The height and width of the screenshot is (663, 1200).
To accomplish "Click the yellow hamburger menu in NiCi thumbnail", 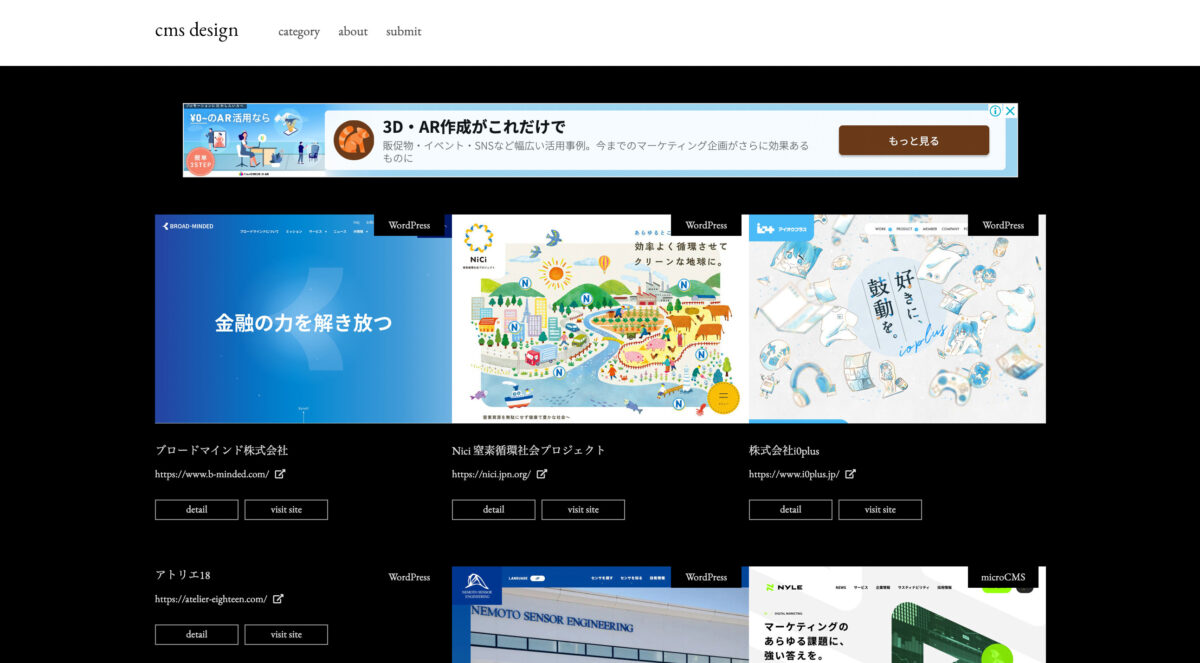I will click(x=722, y=398).
